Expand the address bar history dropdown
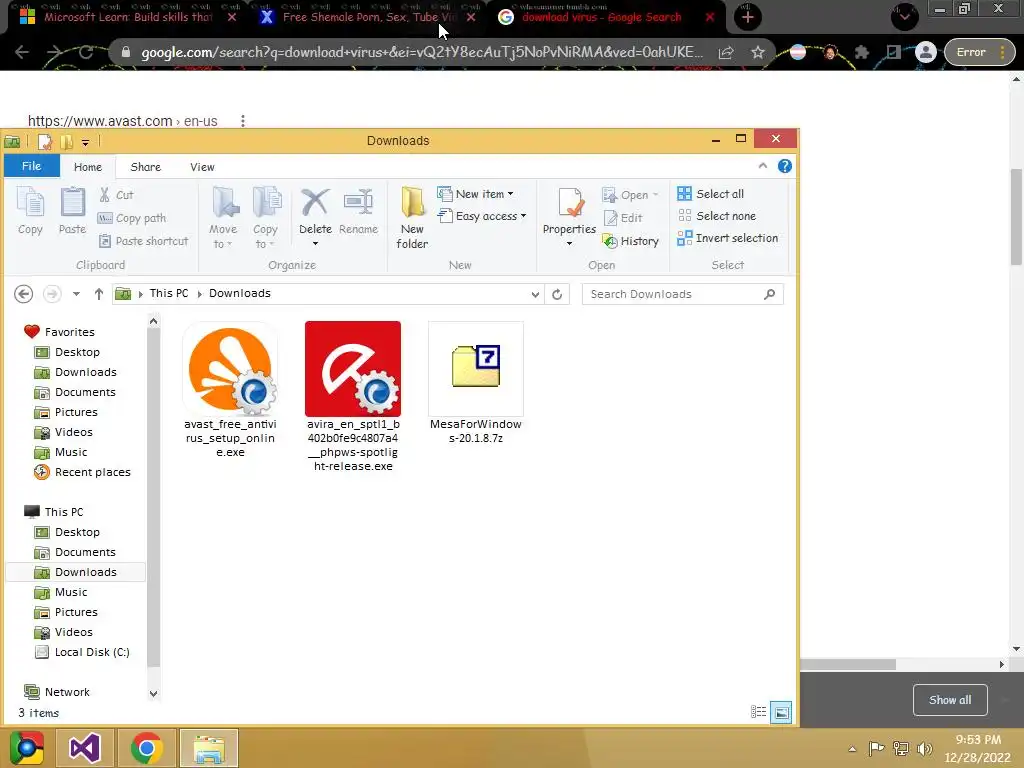Image resolution: width=1024 pixels, height=768 pixels. pos(535,294)
